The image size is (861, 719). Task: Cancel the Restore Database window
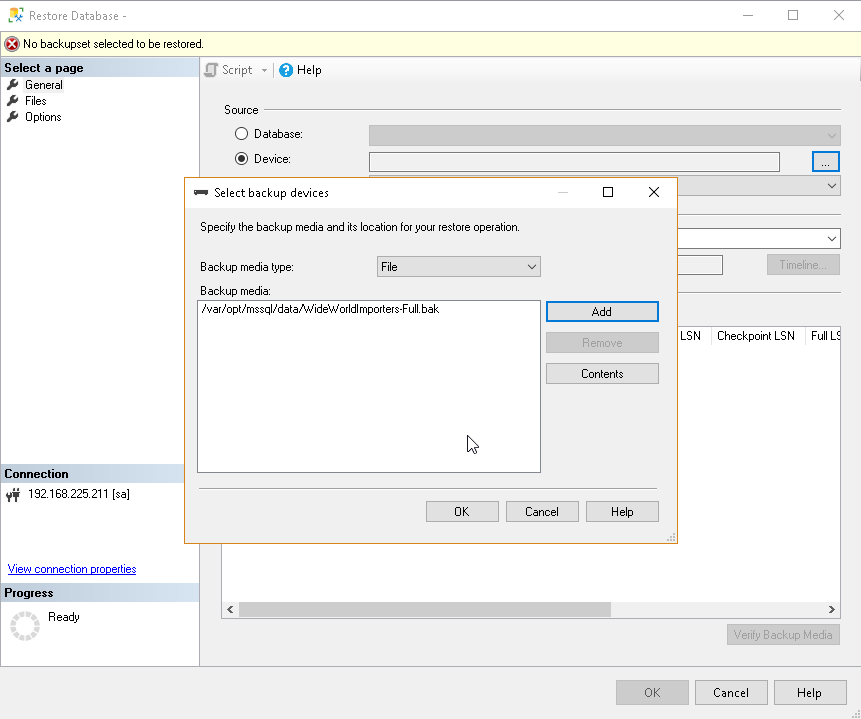[x=731, y=693]
